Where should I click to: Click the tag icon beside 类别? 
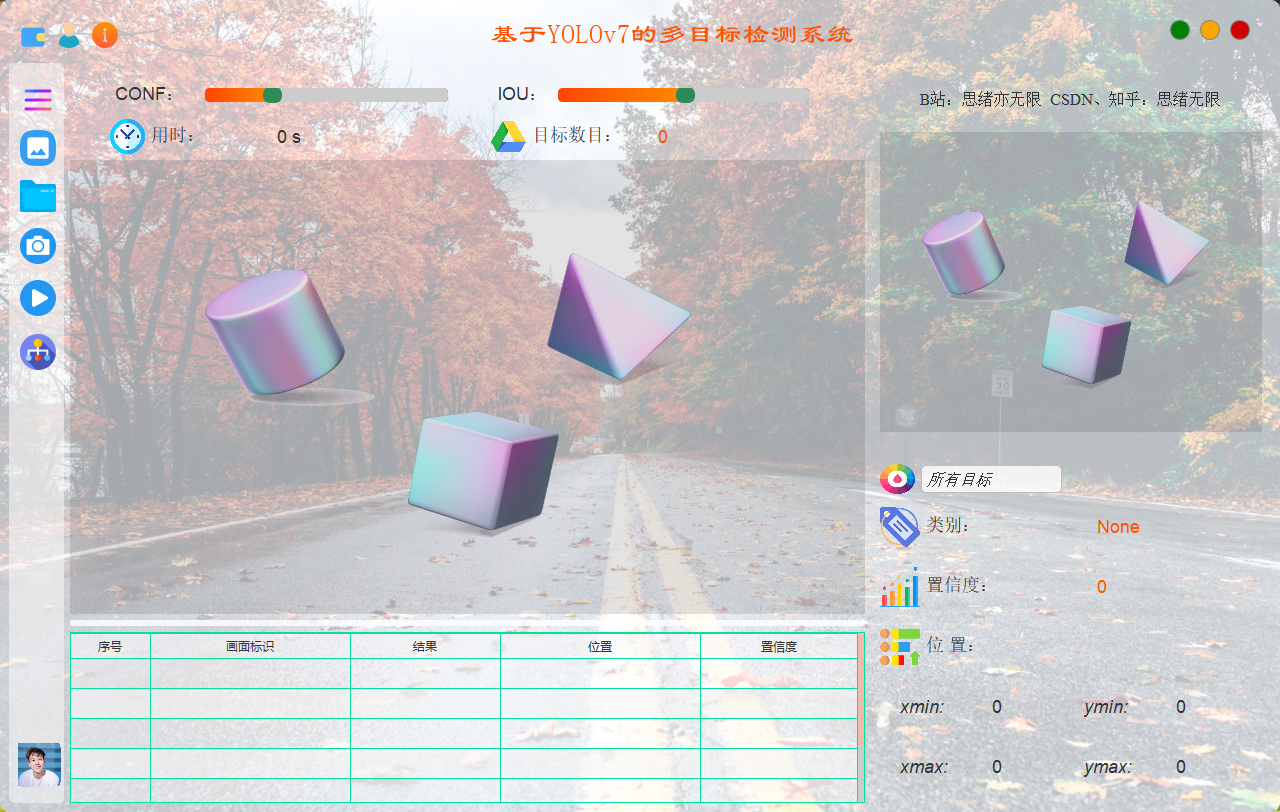(x=899, y=526)
